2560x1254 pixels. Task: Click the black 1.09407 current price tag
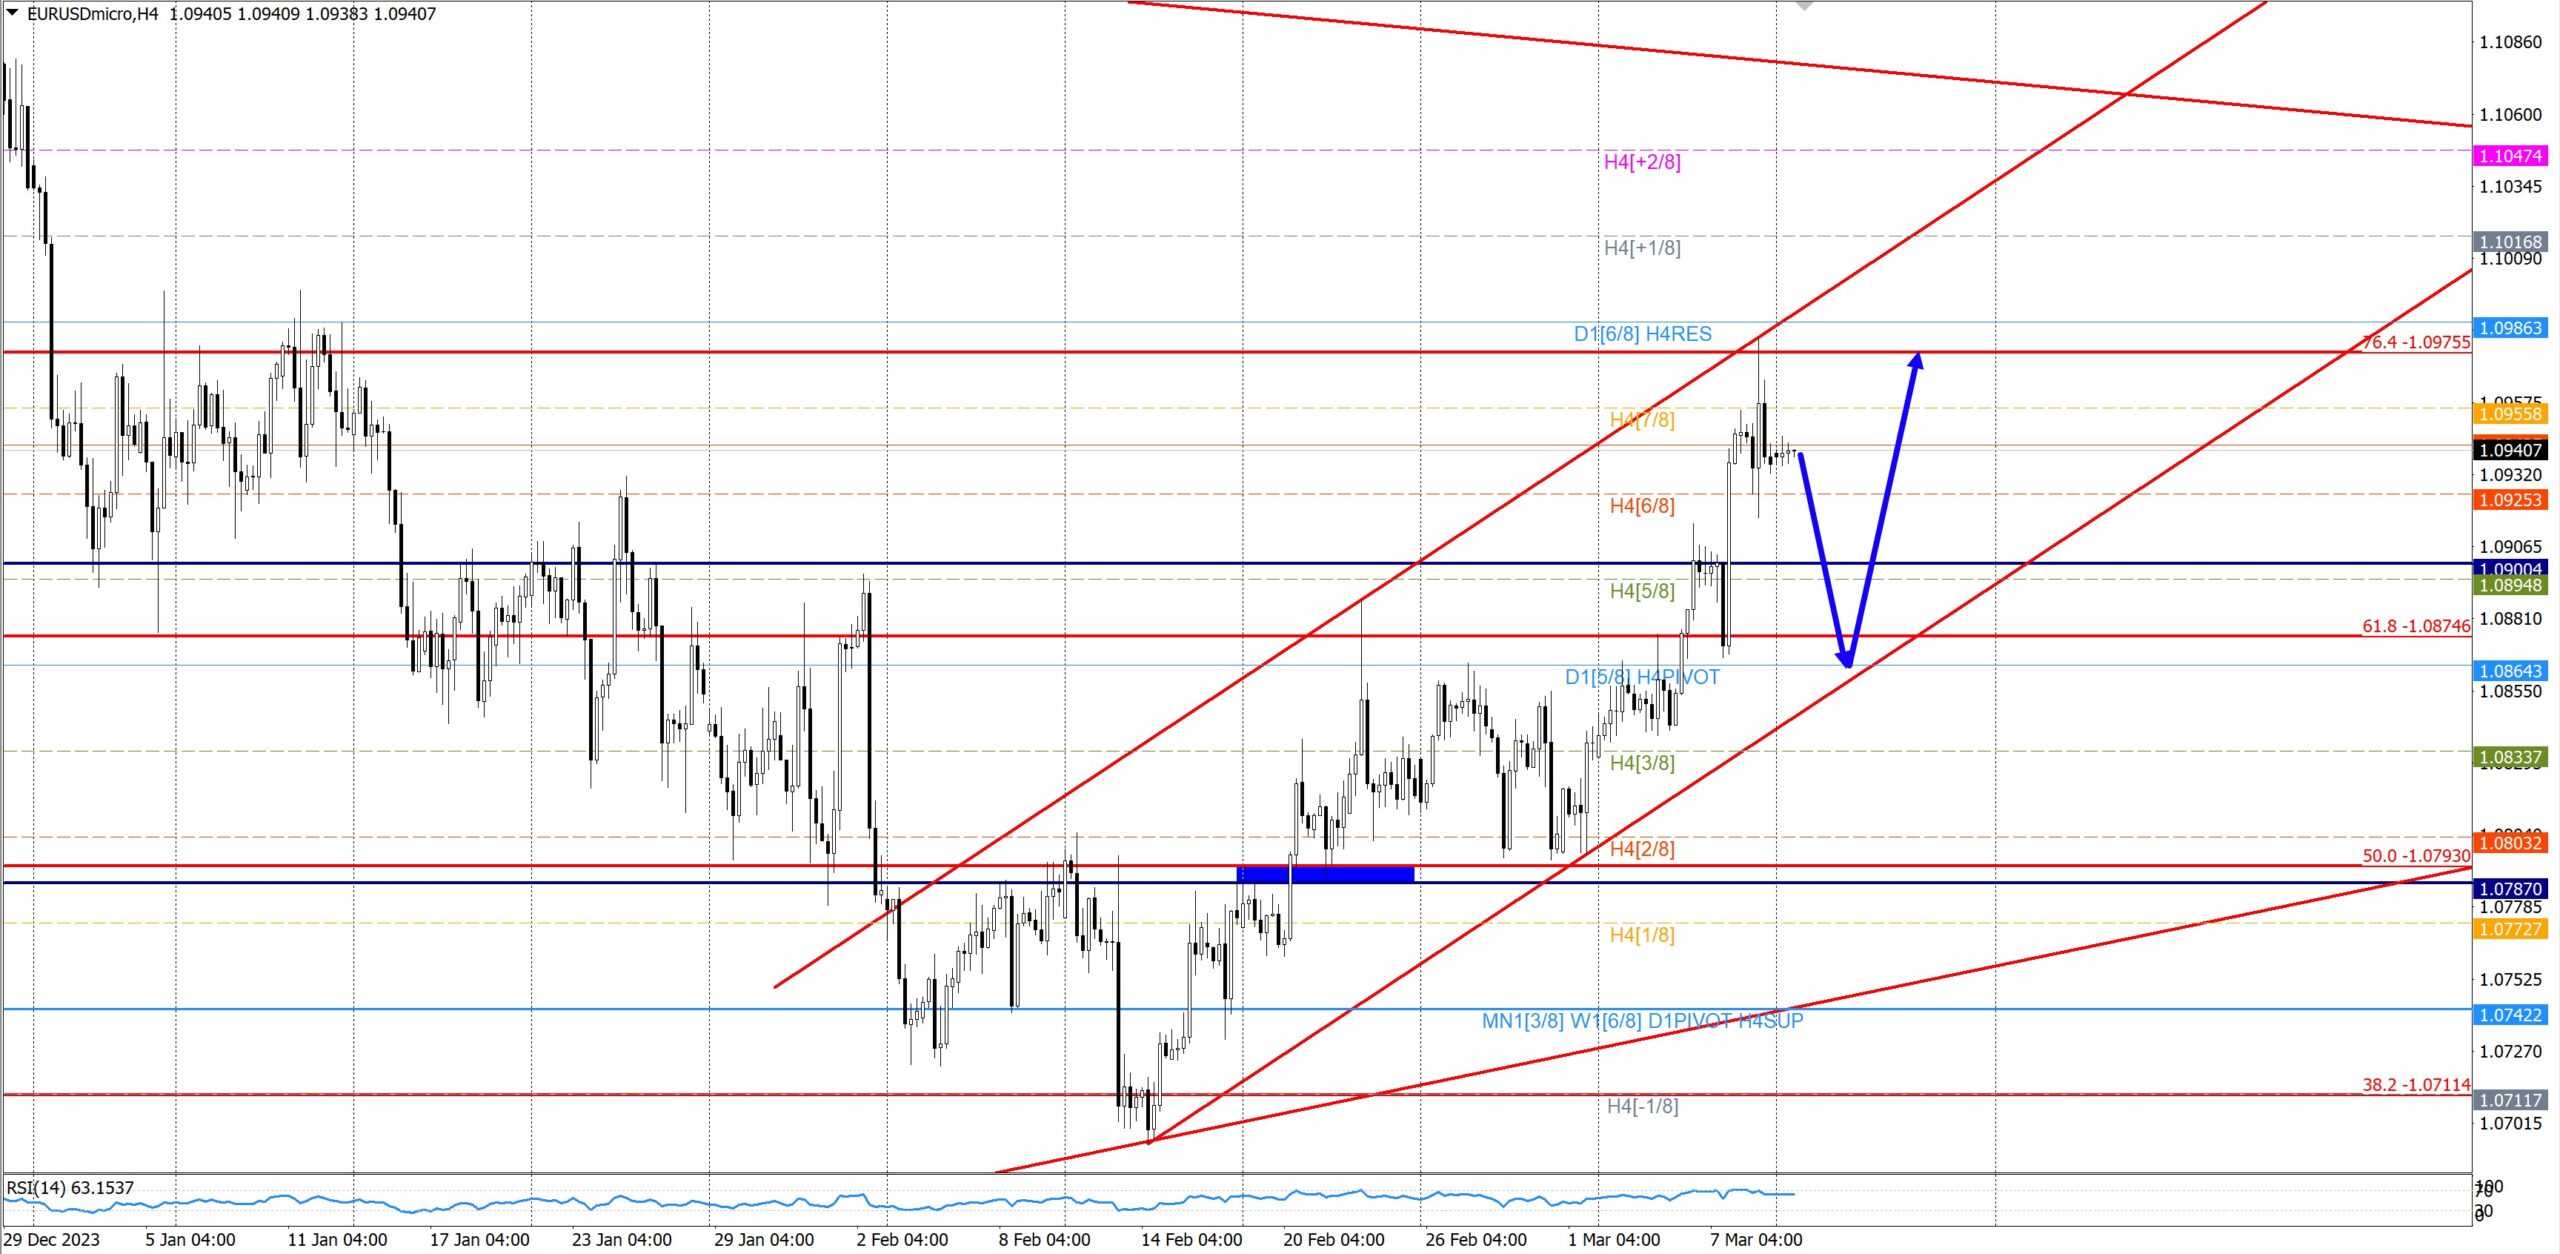click(2510, 450)
